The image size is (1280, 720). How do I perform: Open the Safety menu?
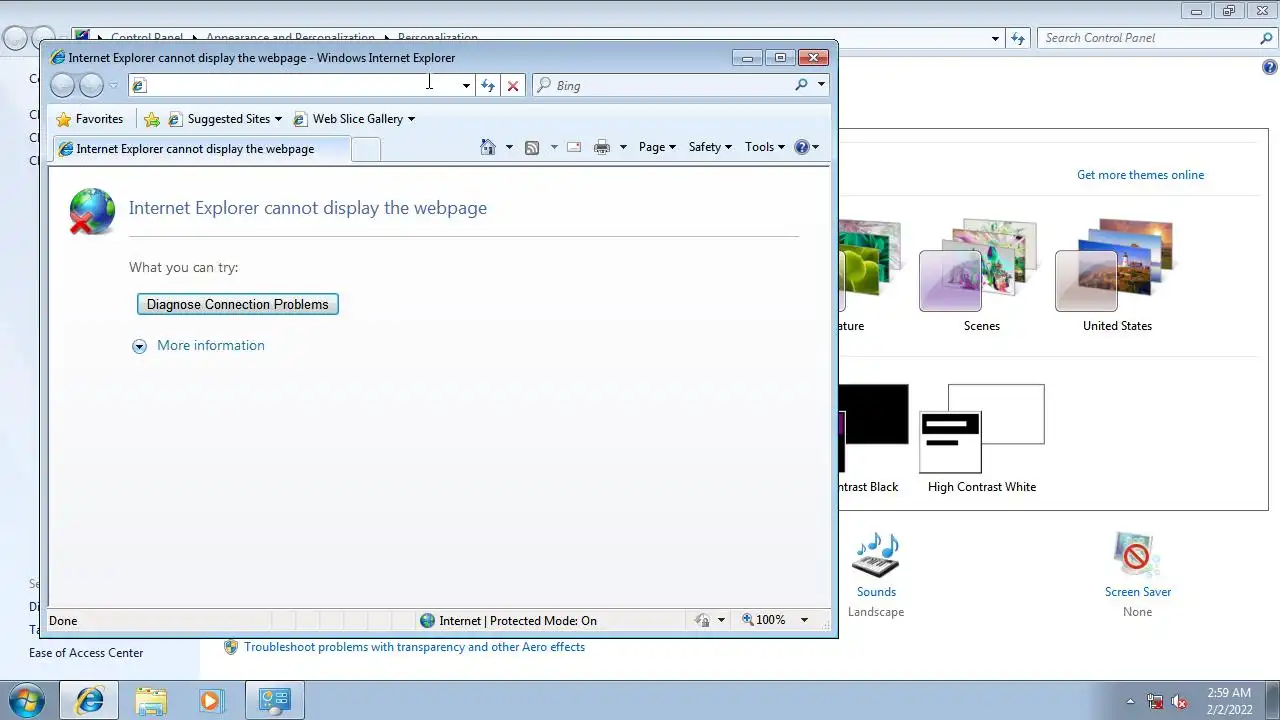pos(710,147)
